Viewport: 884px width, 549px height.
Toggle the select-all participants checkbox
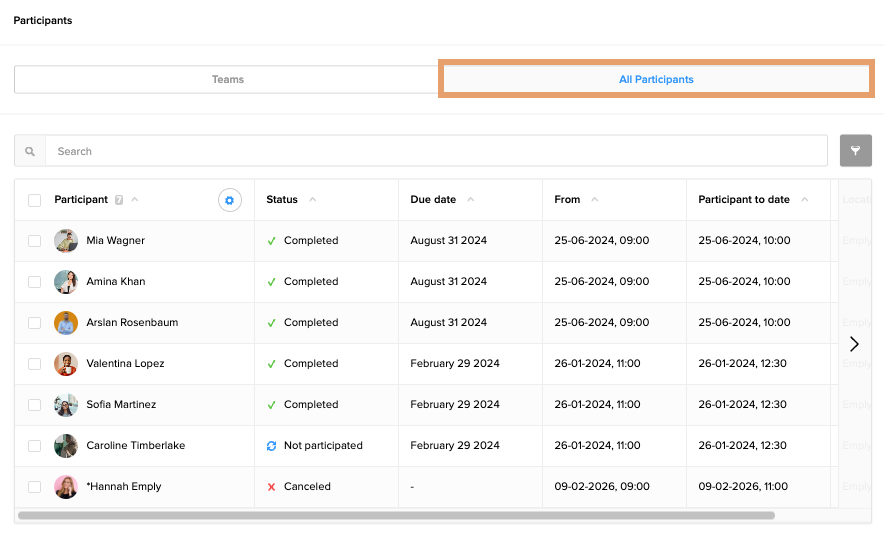click(x=35, y=200)
